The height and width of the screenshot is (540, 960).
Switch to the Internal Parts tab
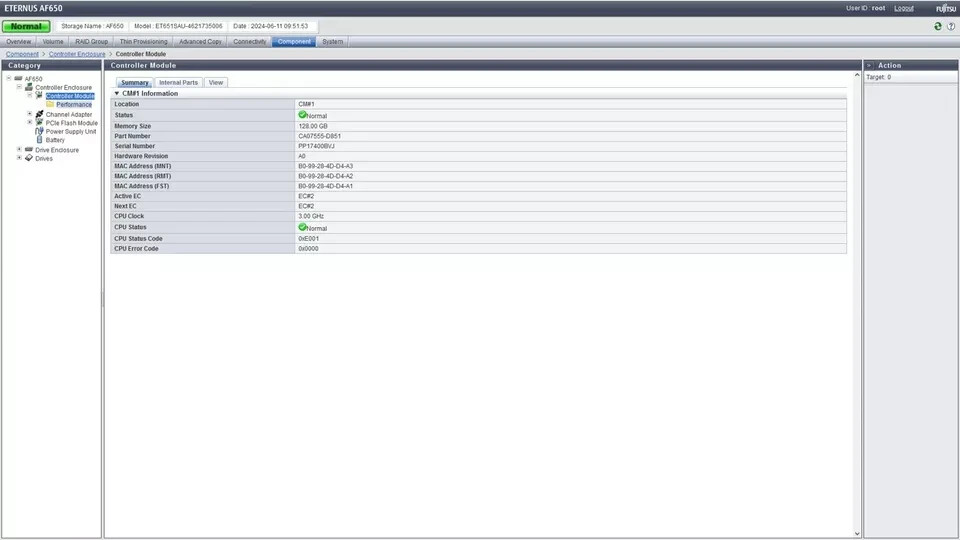pos(178,82)
